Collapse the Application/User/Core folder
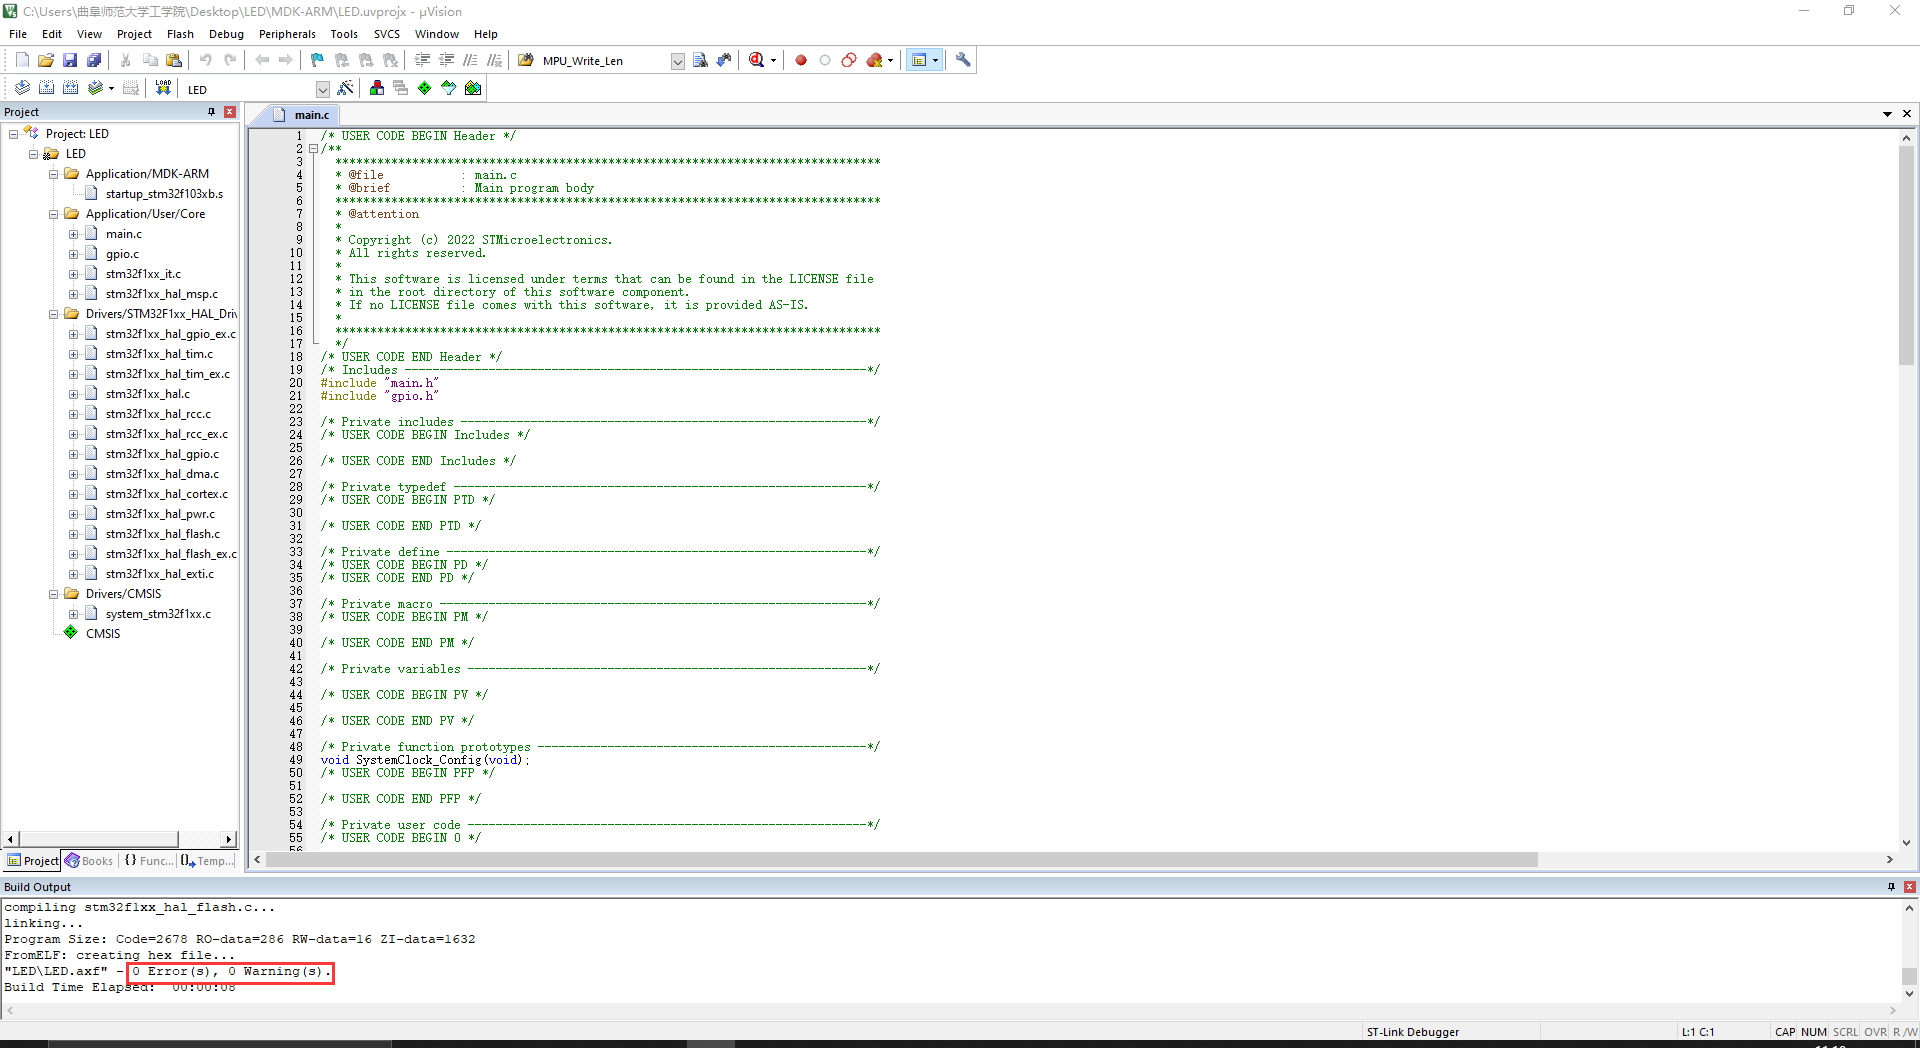Screen dimensions: 1920x1048 [53, 214]
